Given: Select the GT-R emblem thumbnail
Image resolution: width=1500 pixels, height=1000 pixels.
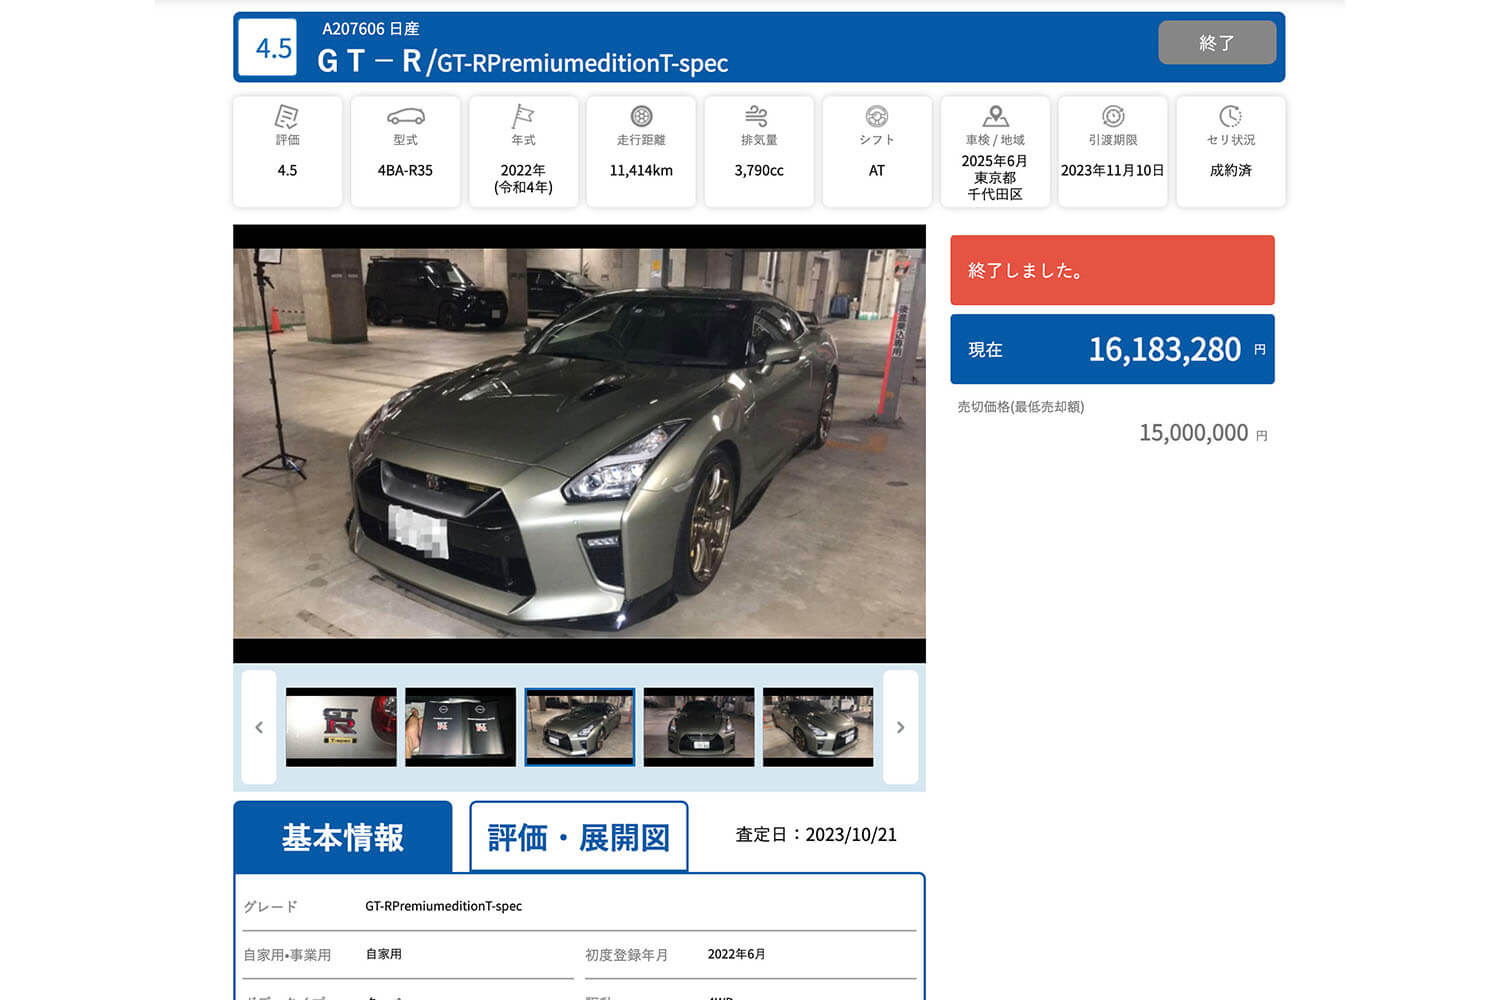Looking at the screenshot, I should coord(341,727).
